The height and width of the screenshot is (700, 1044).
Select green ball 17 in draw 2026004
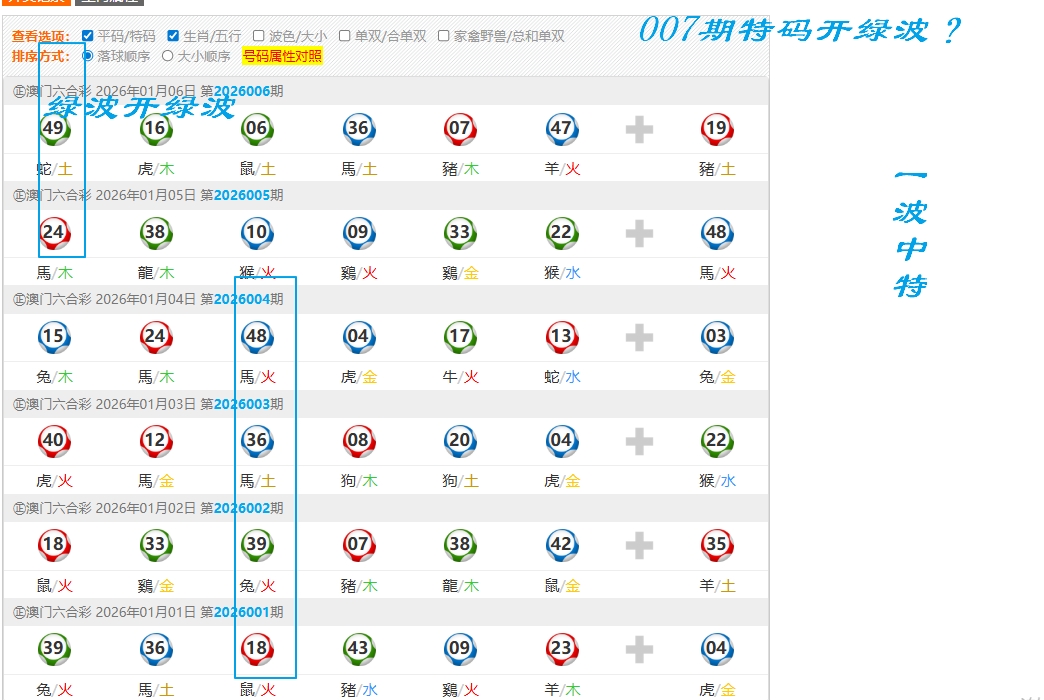coord(460,337)
